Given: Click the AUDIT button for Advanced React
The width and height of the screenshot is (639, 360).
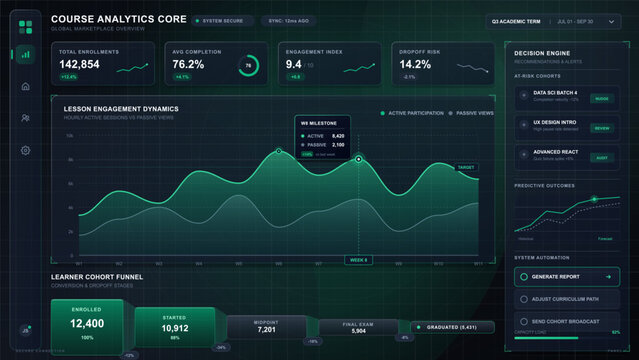Looking at the screenshot, I should [602, 158].
